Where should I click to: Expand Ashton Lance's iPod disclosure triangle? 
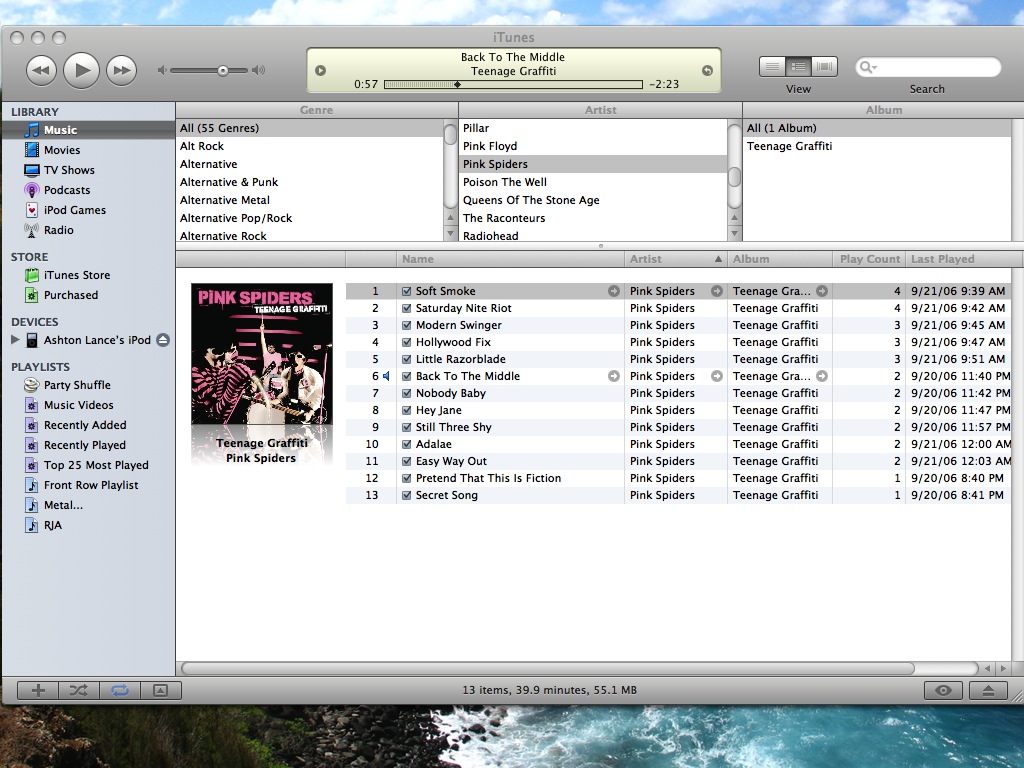coord(15,340)
